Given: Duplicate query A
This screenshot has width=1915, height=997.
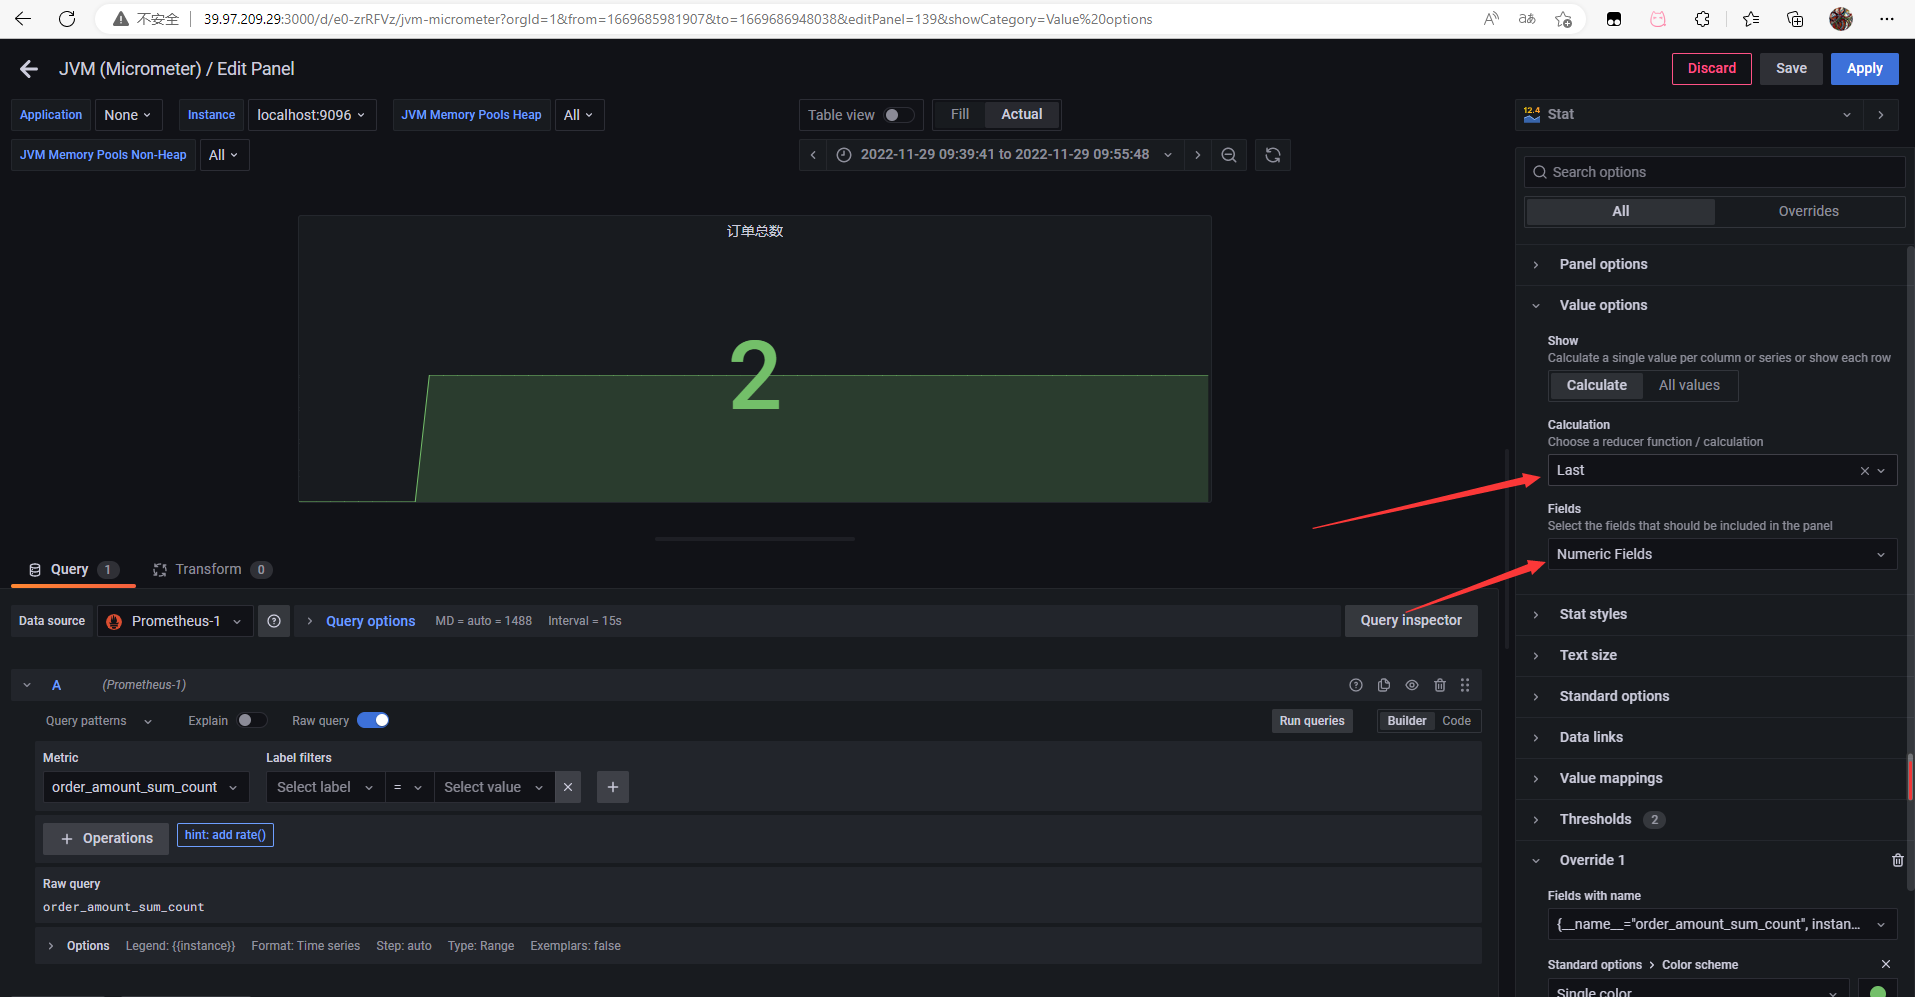Looking at the screenshot, I should (1384, 685).
